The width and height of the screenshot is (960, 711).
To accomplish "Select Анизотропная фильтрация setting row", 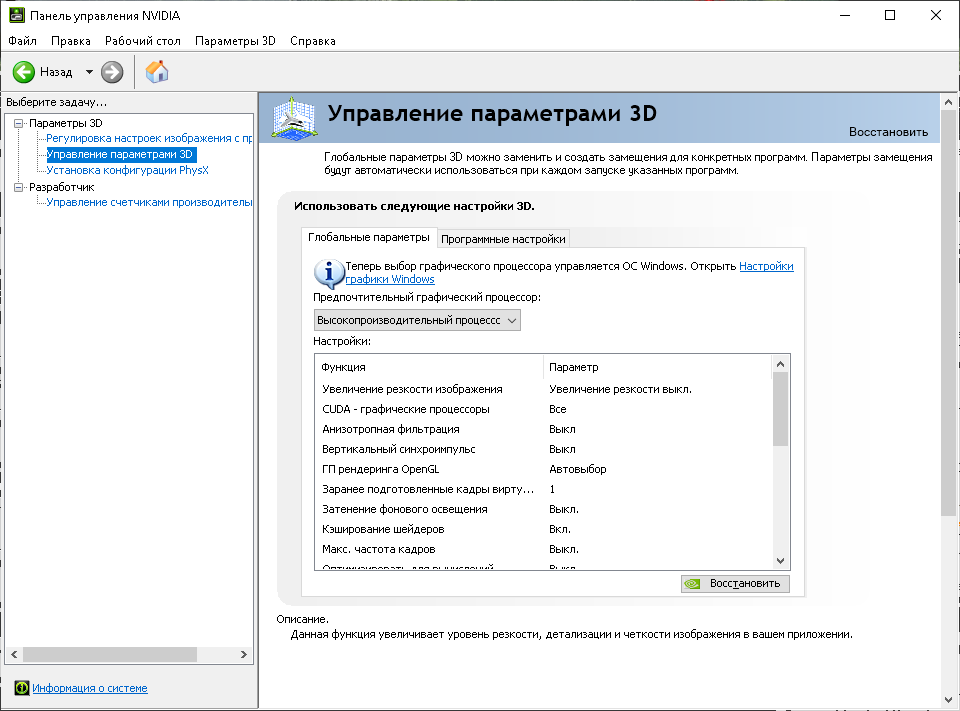I will tap(543, 429).
